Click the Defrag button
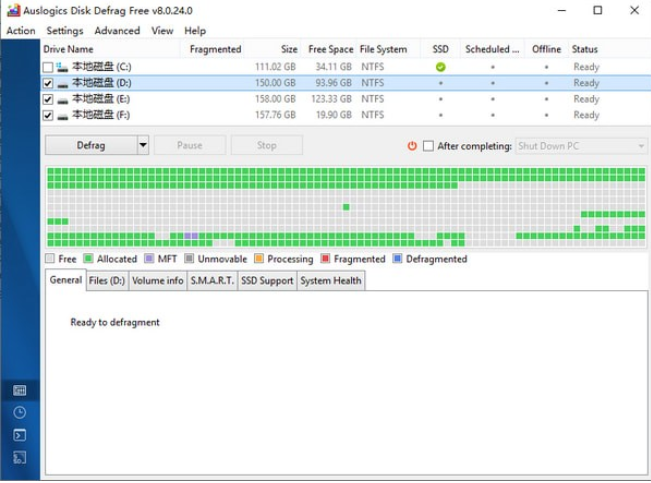This screenshot has width=651, height=483. coord(91,145)
